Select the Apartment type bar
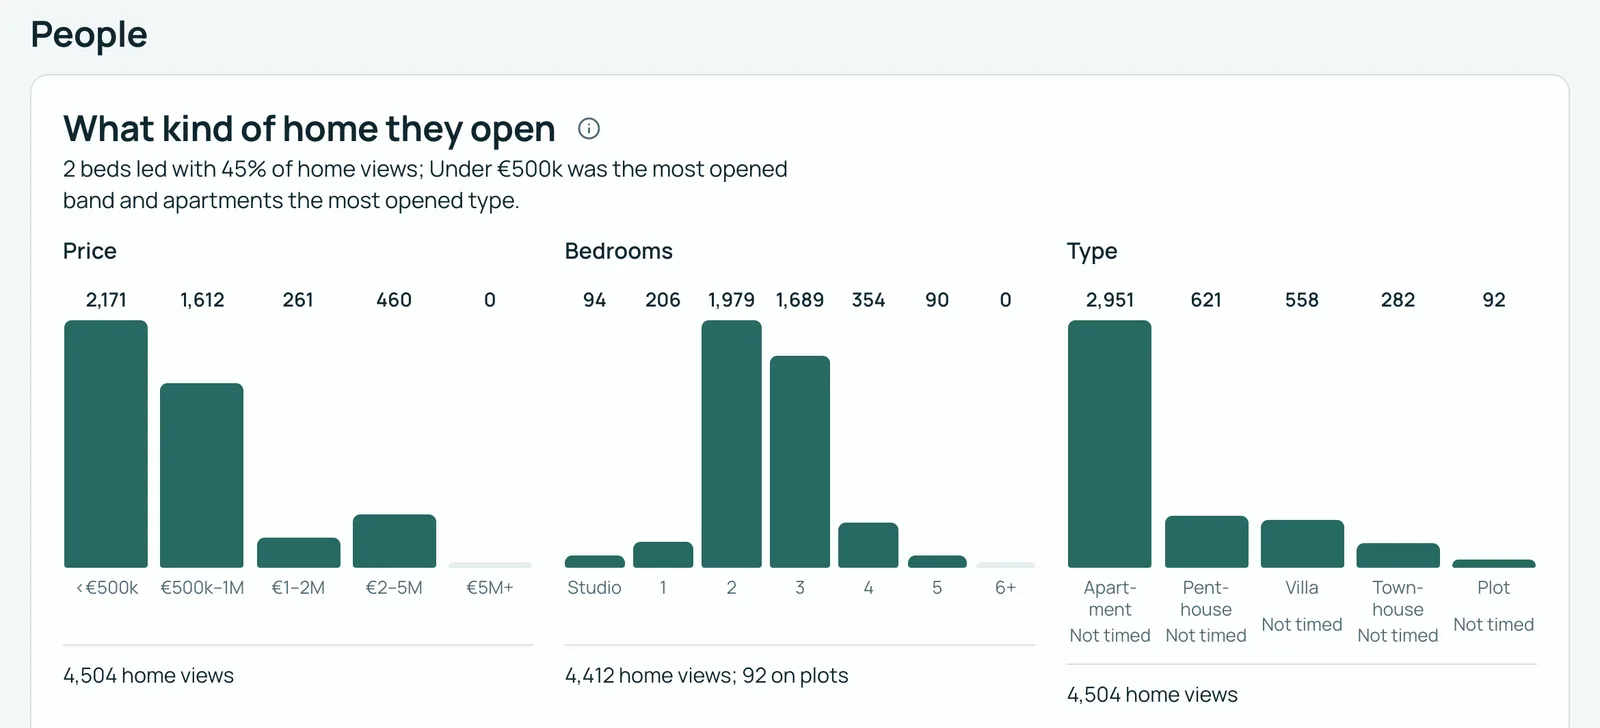 click(x=1110, y=444)
